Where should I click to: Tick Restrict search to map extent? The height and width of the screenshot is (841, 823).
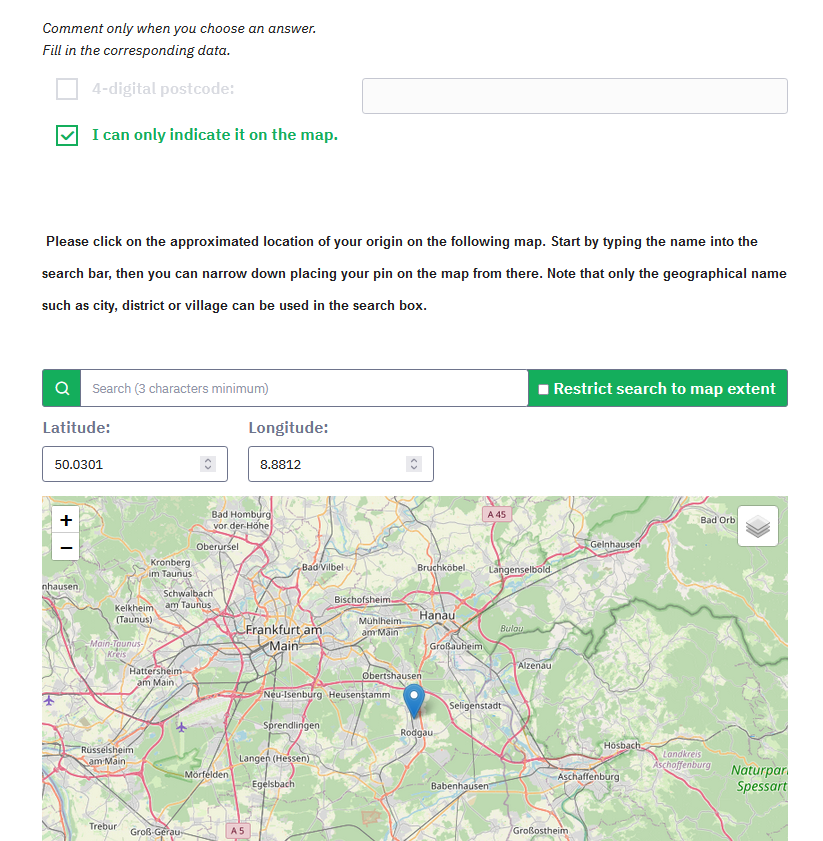click(x=543, y=389)
